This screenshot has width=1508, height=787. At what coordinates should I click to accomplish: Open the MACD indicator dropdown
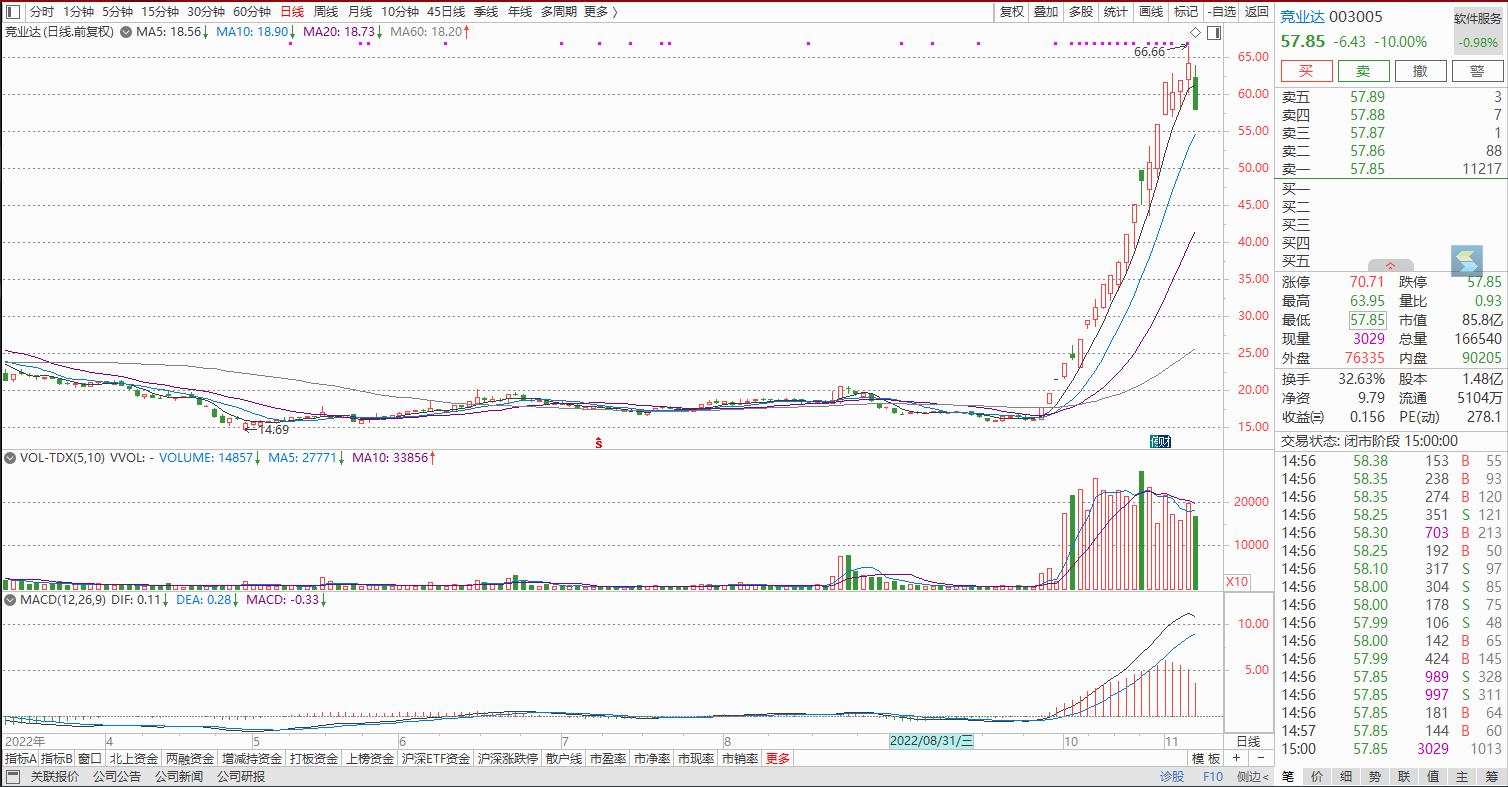10,600
